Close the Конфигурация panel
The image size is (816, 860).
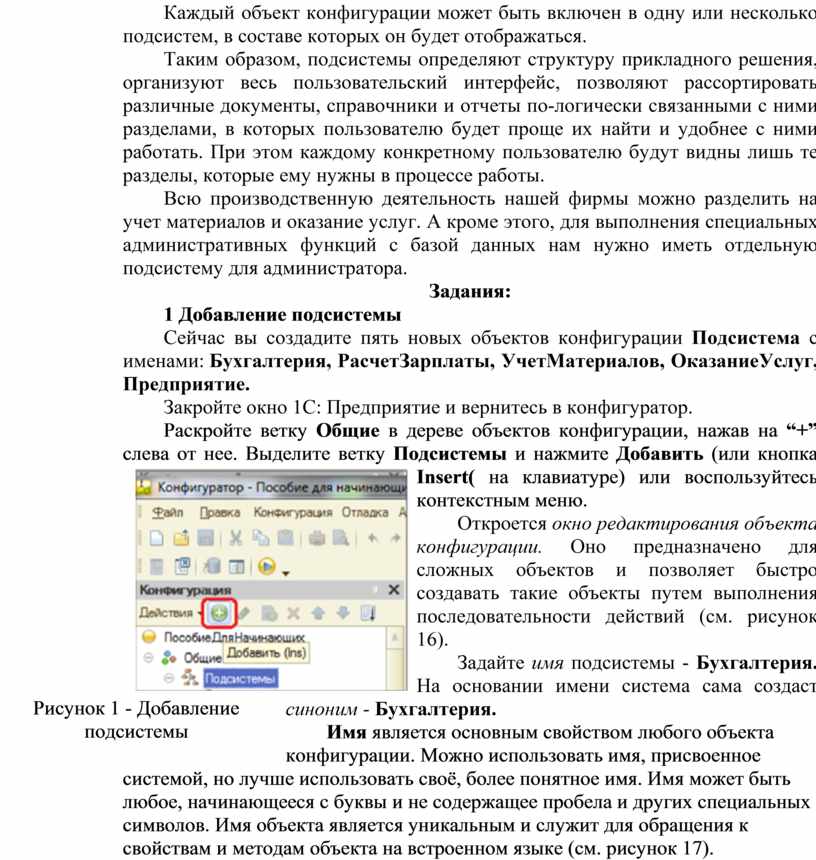394,590
